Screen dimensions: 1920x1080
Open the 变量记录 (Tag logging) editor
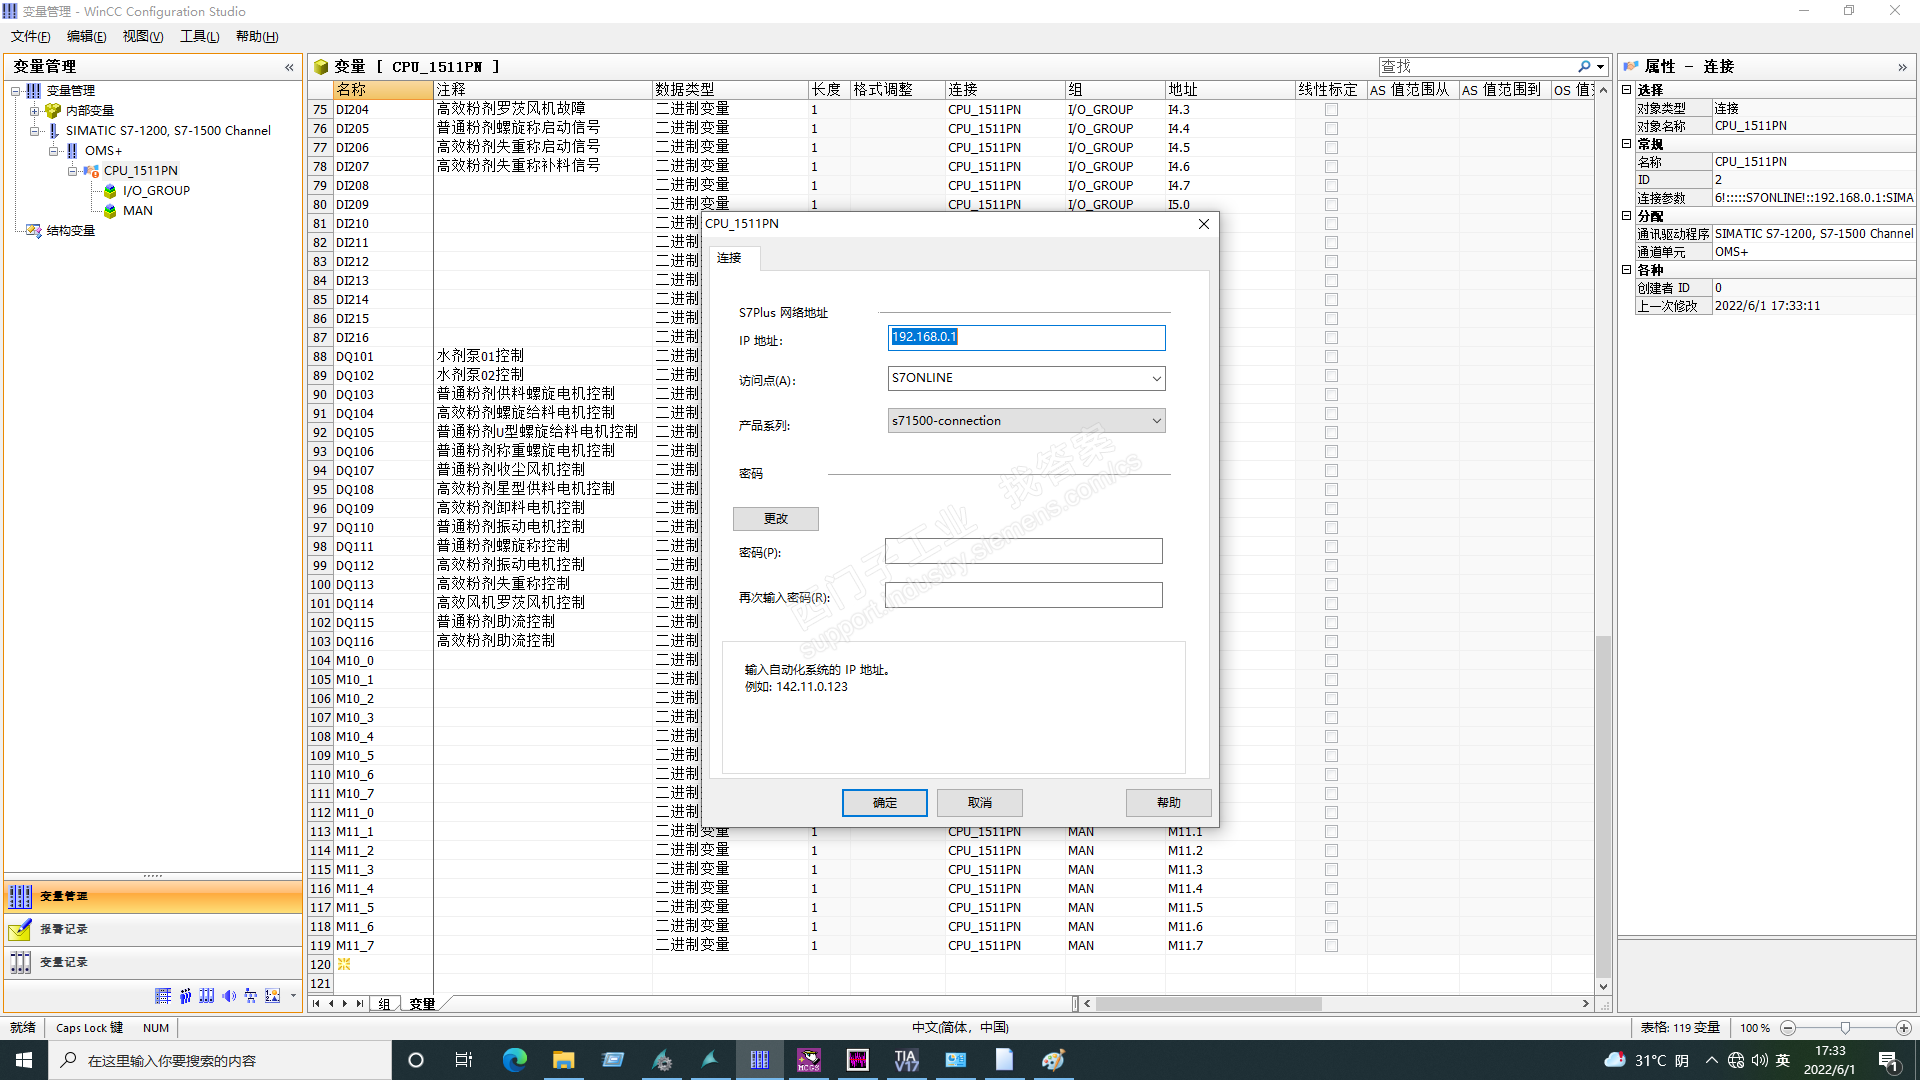[x=64, y=962]
